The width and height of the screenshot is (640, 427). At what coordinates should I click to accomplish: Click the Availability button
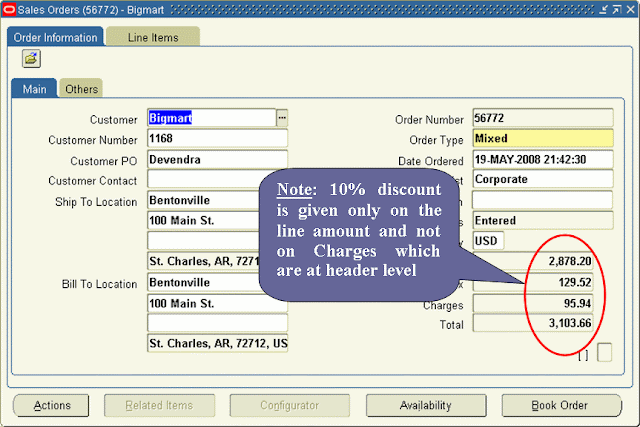pos(426,405)
